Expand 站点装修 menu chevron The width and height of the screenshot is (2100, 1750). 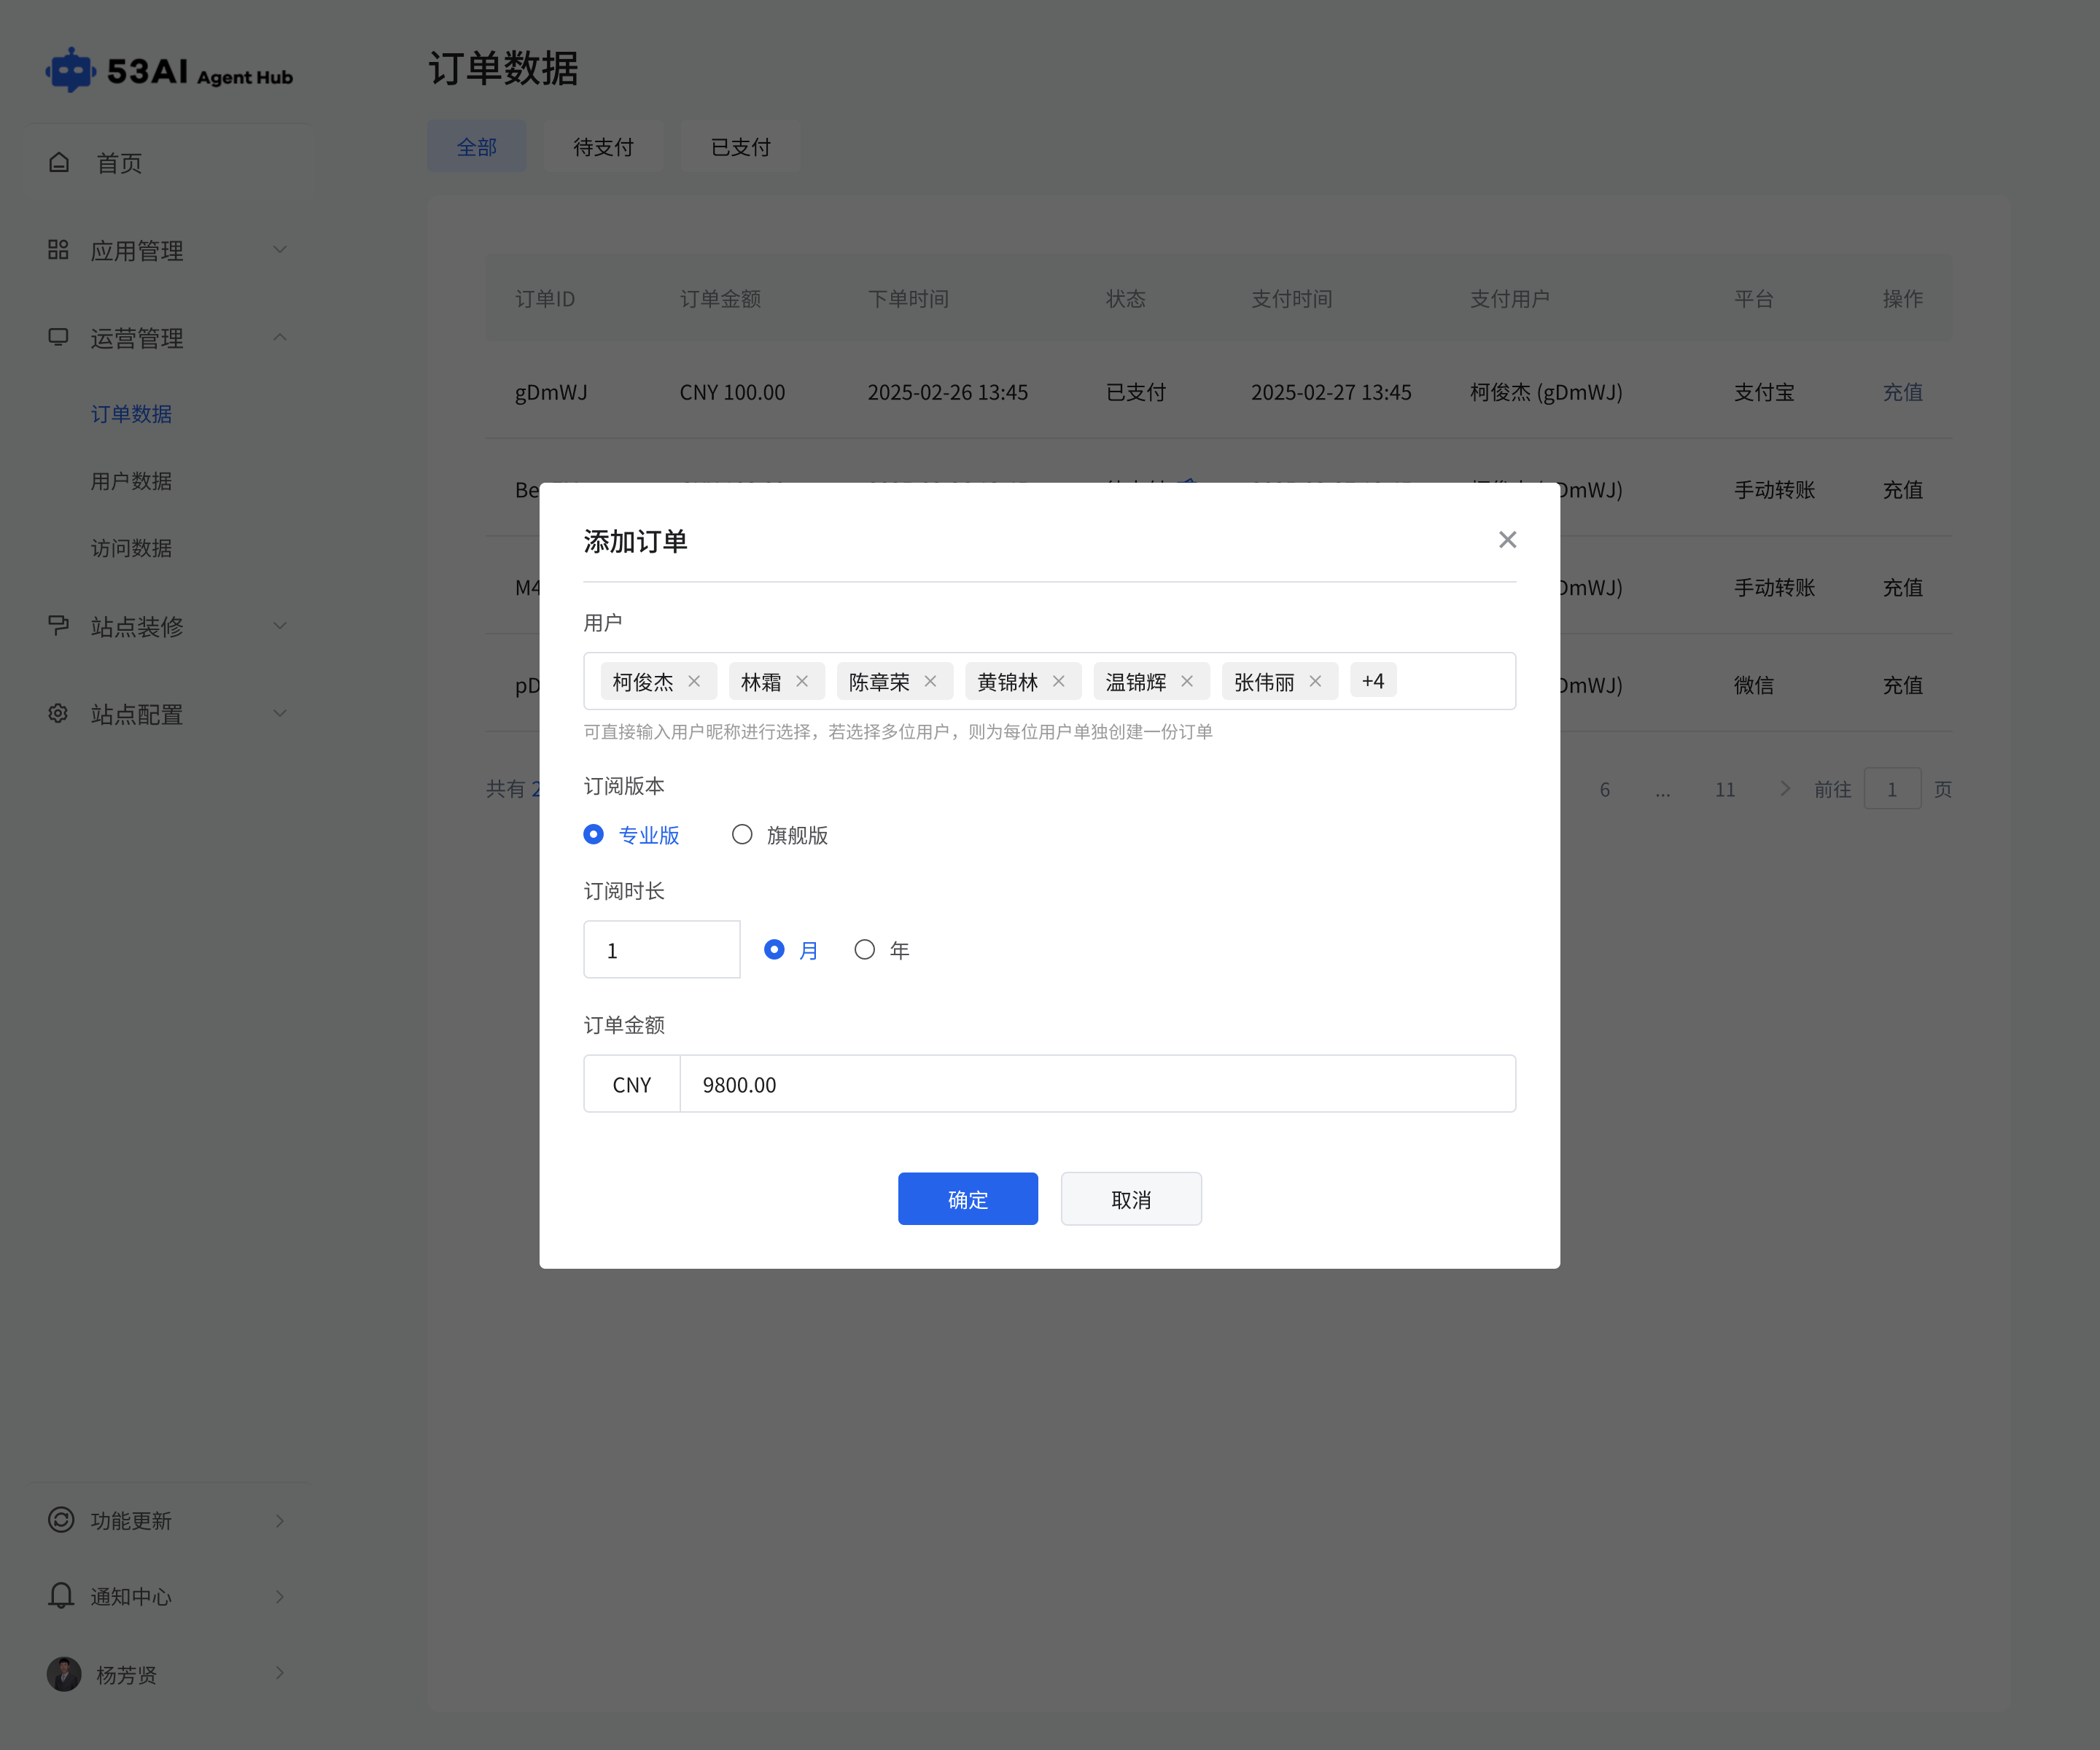[x=280, y=626]
